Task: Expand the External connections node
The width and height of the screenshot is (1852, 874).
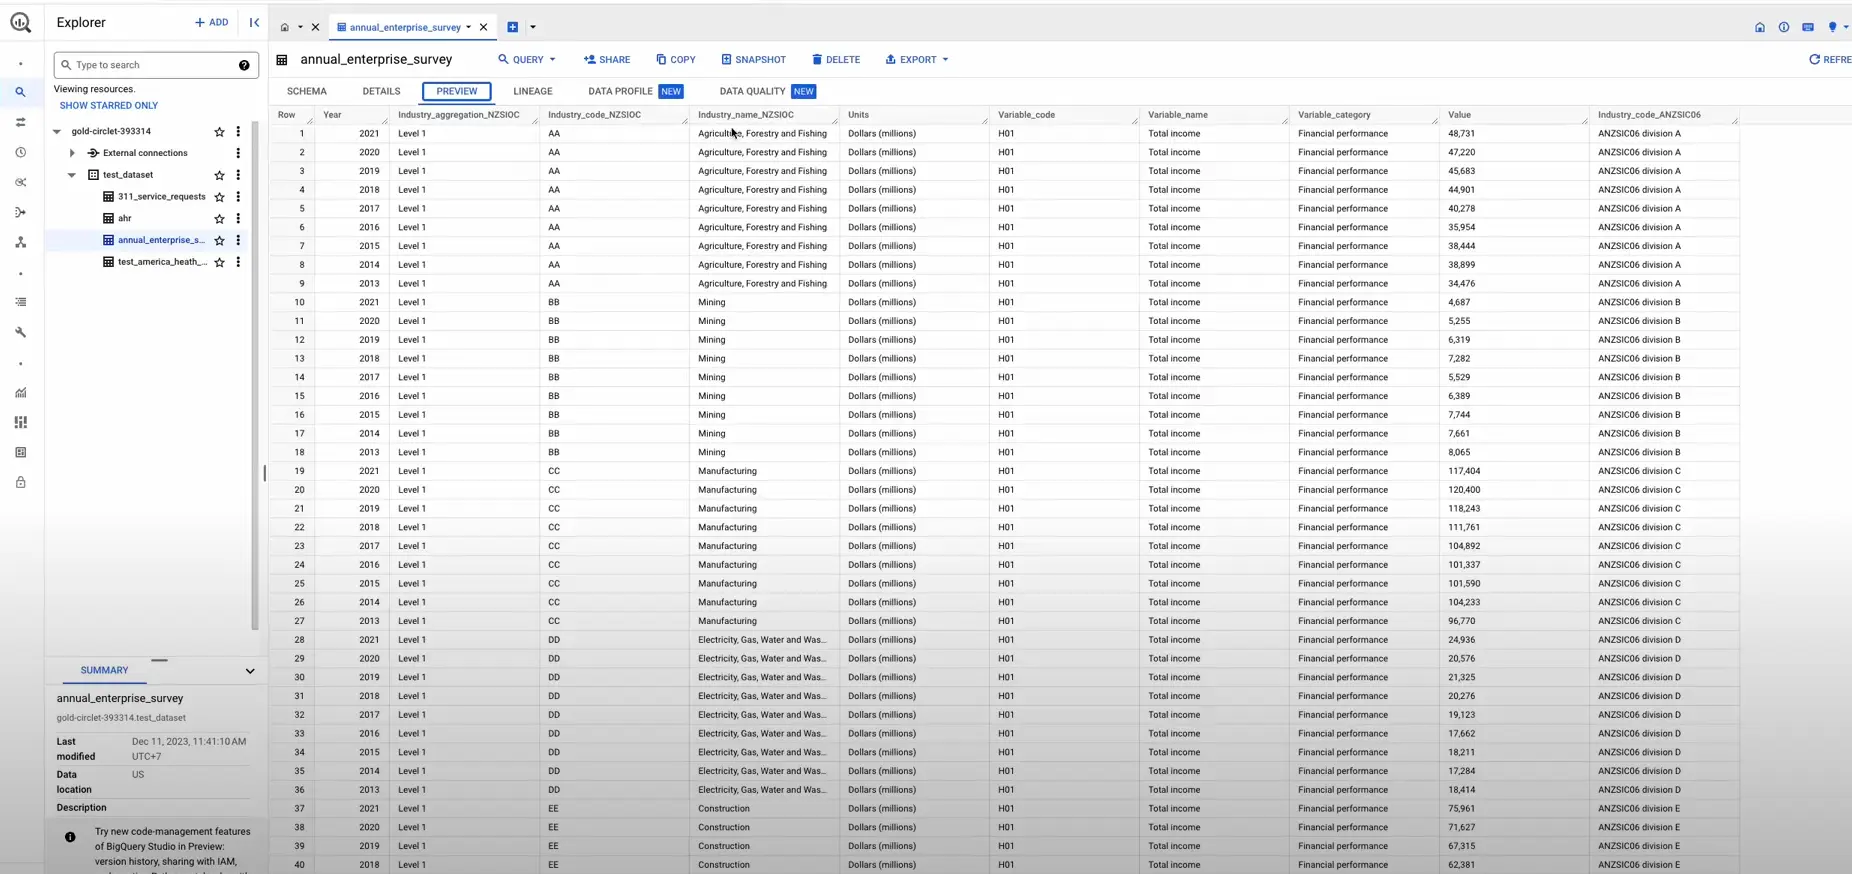Action: pos(72,153)
